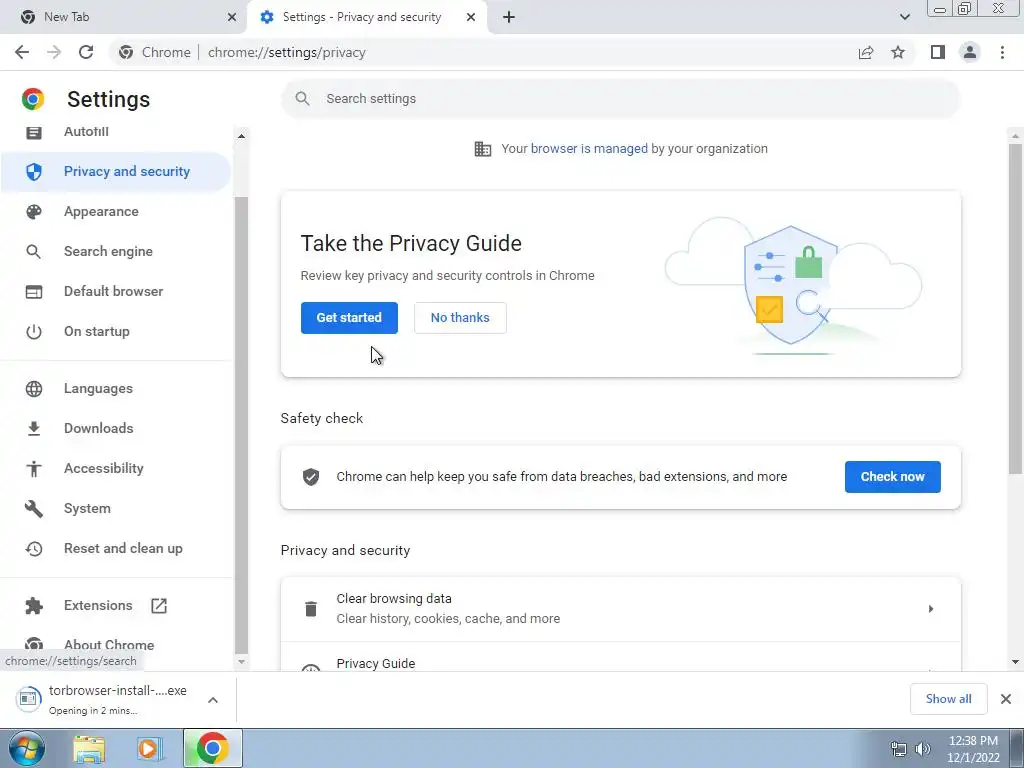This screenshot has height=768, width=1024.
Task: Click the volume speaker tray icon
Action: pyautogui.click(x=923, y=749)
